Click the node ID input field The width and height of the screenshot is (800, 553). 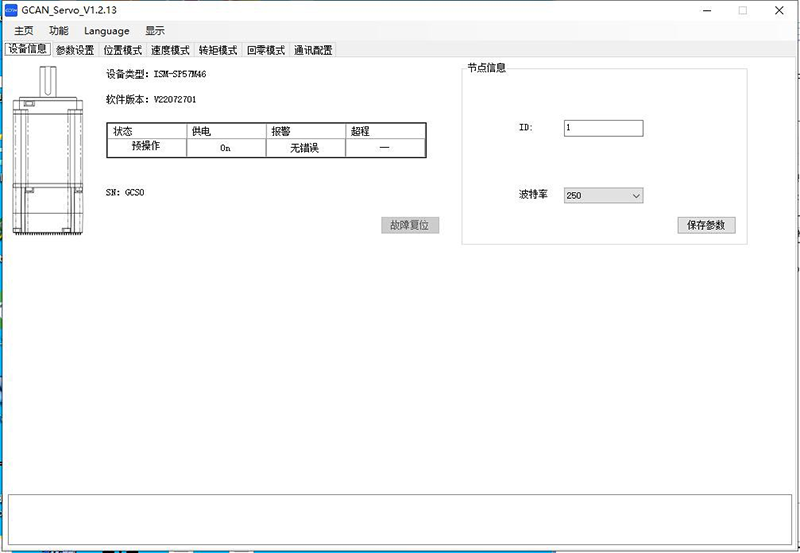[x=603, y=128]
